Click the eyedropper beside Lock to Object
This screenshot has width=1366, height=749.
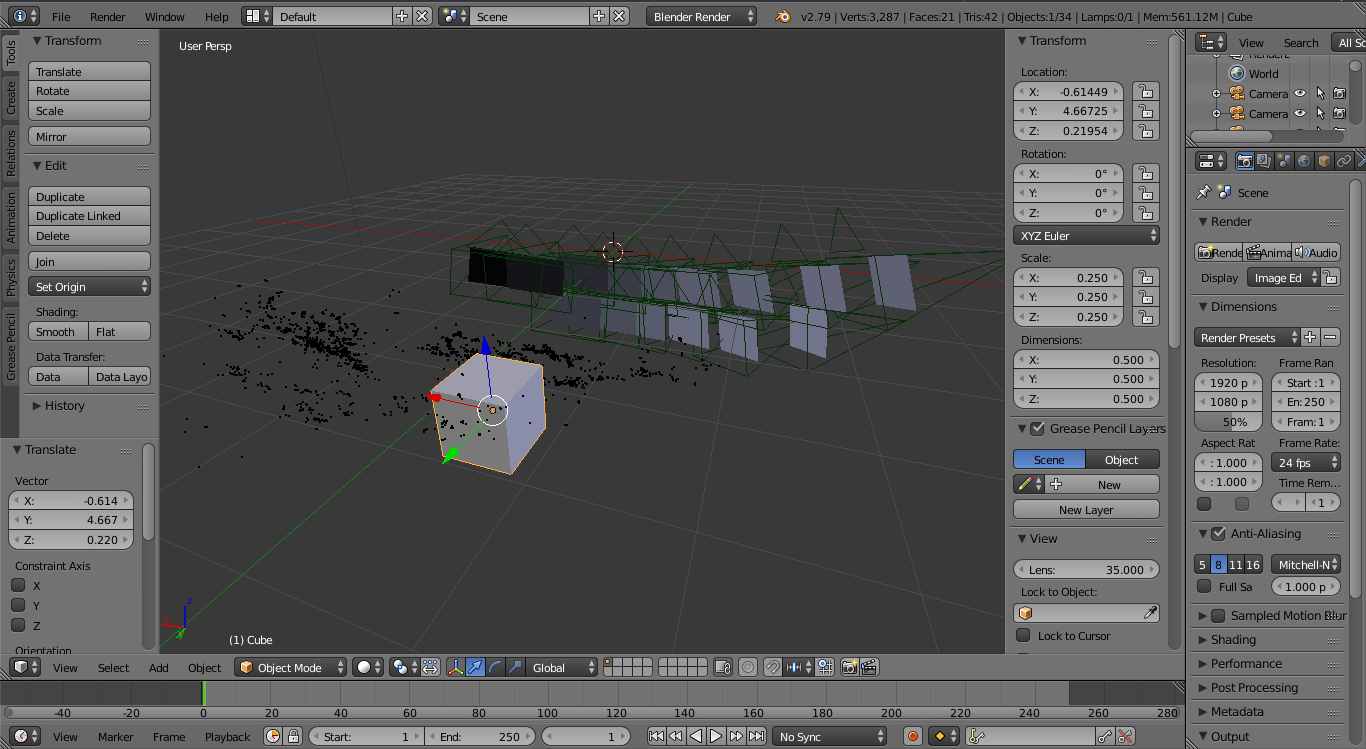click(x=1150, y=613)
